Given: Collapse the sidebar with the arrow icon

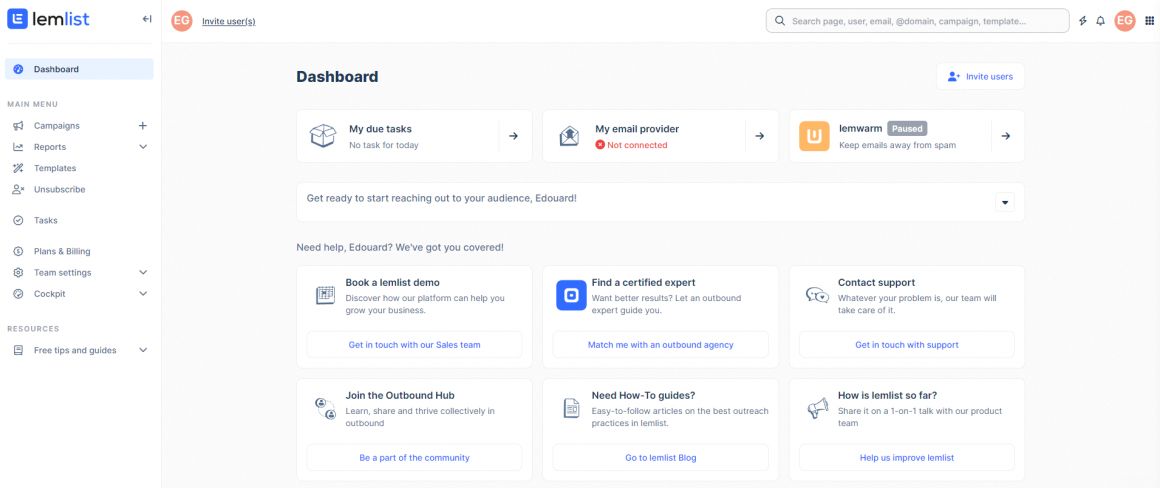Looking at the screenshot, I should (x=147, y=19).
